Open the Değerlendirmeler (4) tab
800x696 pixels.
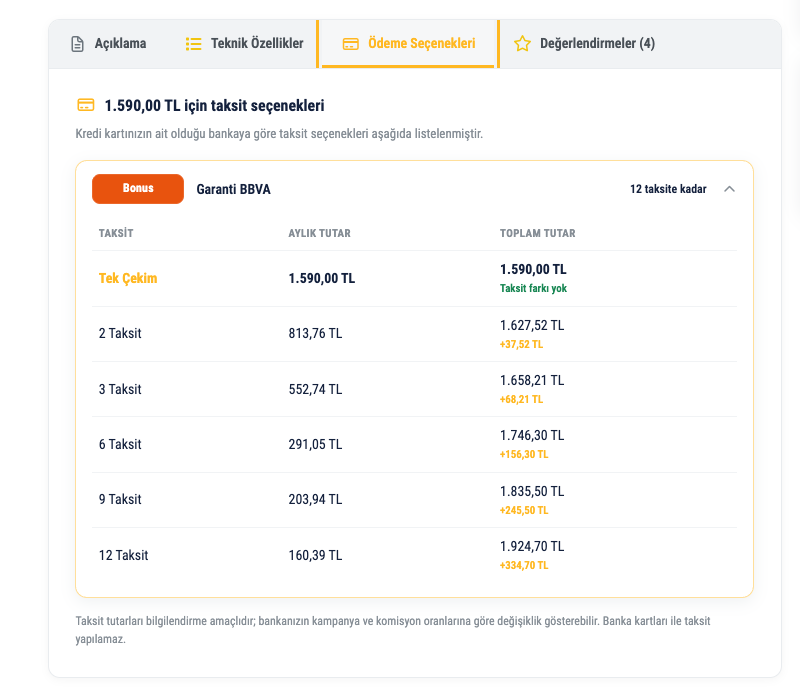coord(584,44)
